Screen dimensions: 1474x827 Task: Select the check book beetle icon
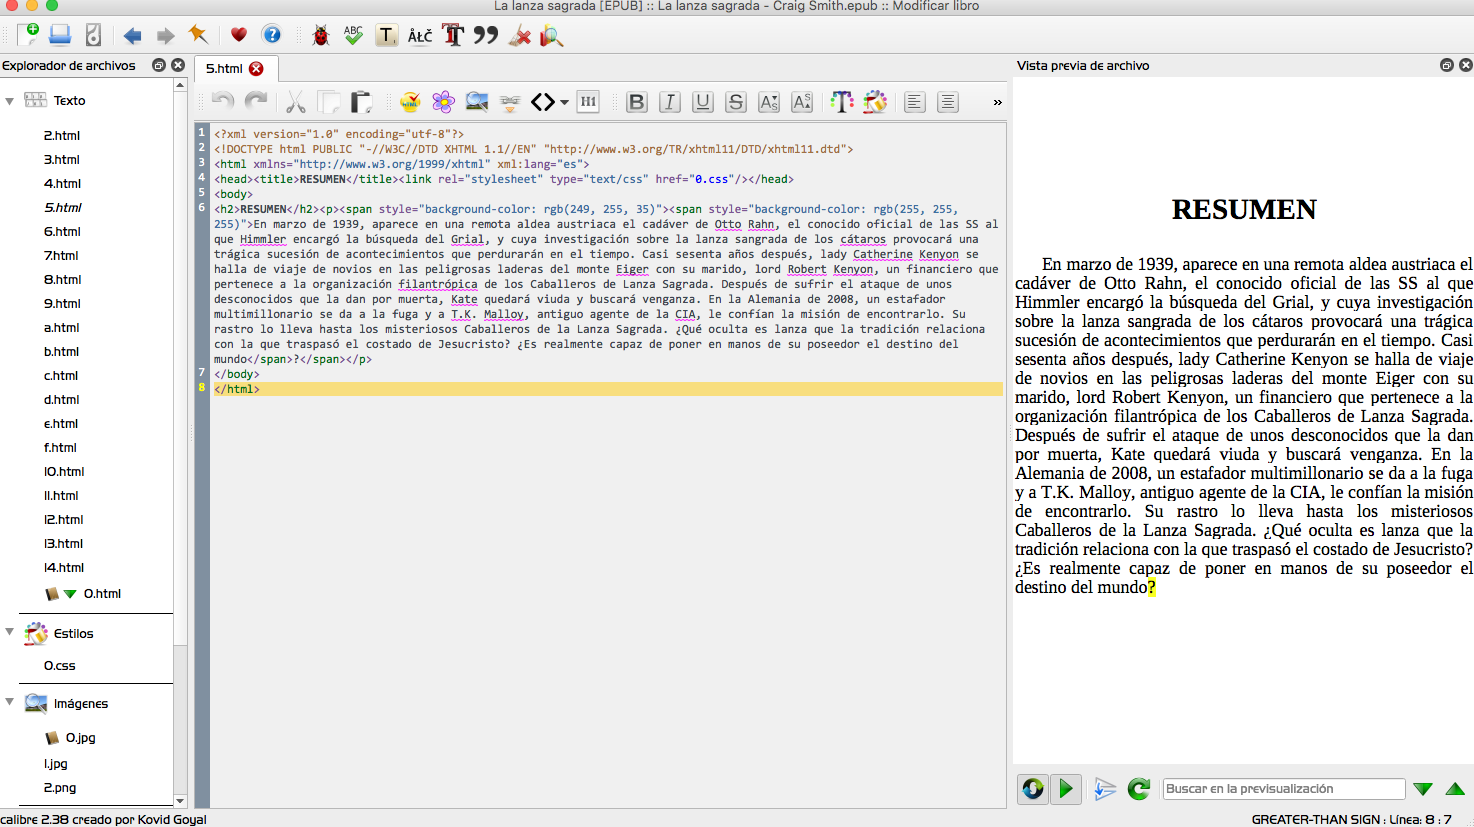pyautogui.click(x=321, y=35)
